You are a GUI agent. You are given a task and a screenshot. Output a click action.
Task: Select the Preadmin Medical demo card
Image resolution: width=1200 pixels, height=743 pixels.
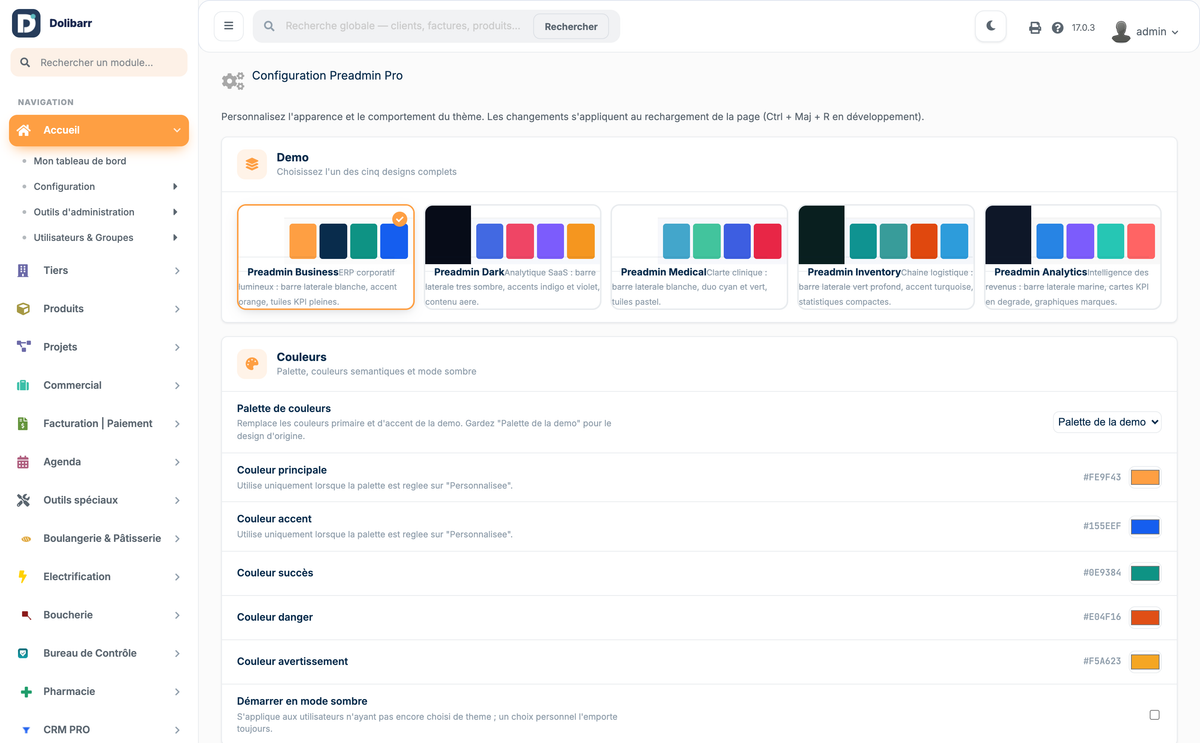pyautogui.click(x=699, y=257)
